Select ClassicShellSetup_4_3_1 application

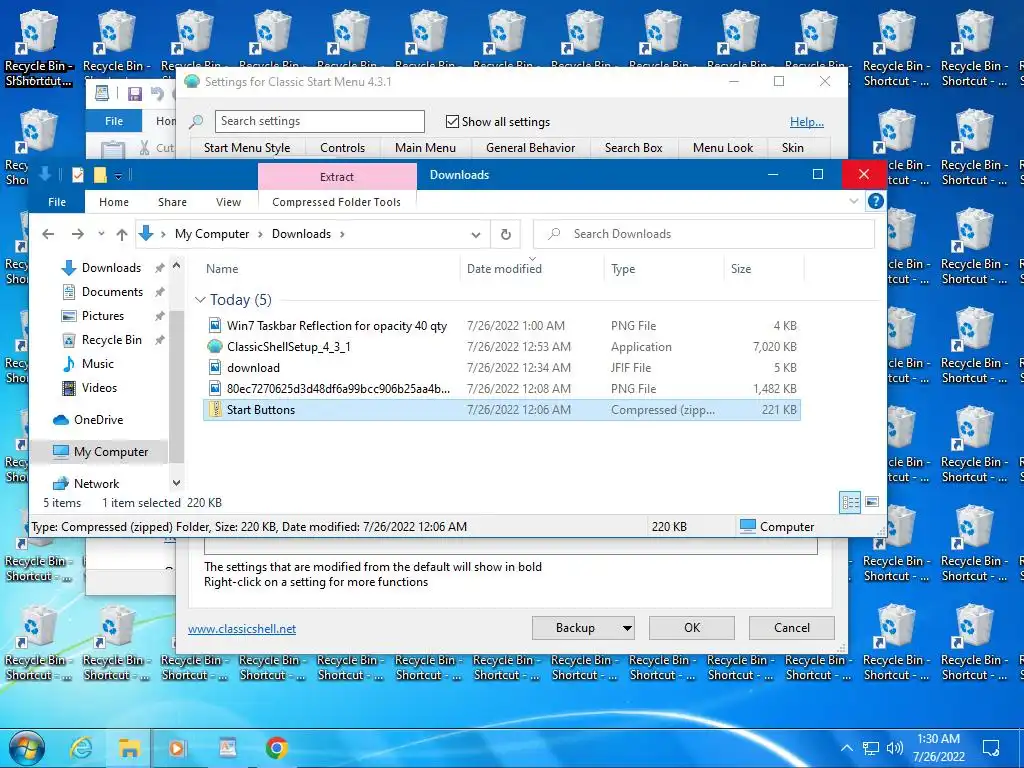pyautogui.click(x=502, y=347)
